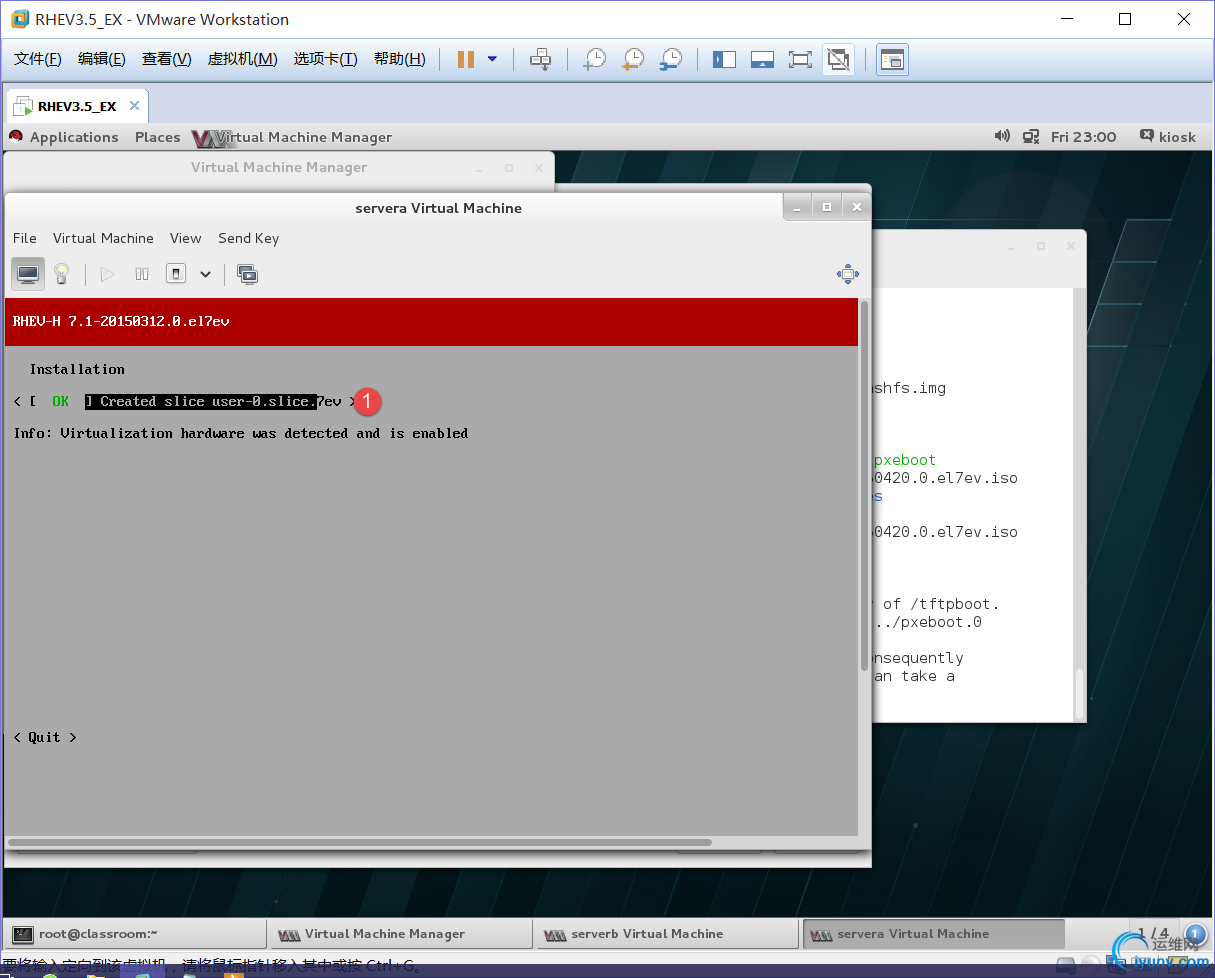The width and height of the screenshot is (1215, 978).
Task: Open the 帮助(H) menu
Action: (399, 59)
